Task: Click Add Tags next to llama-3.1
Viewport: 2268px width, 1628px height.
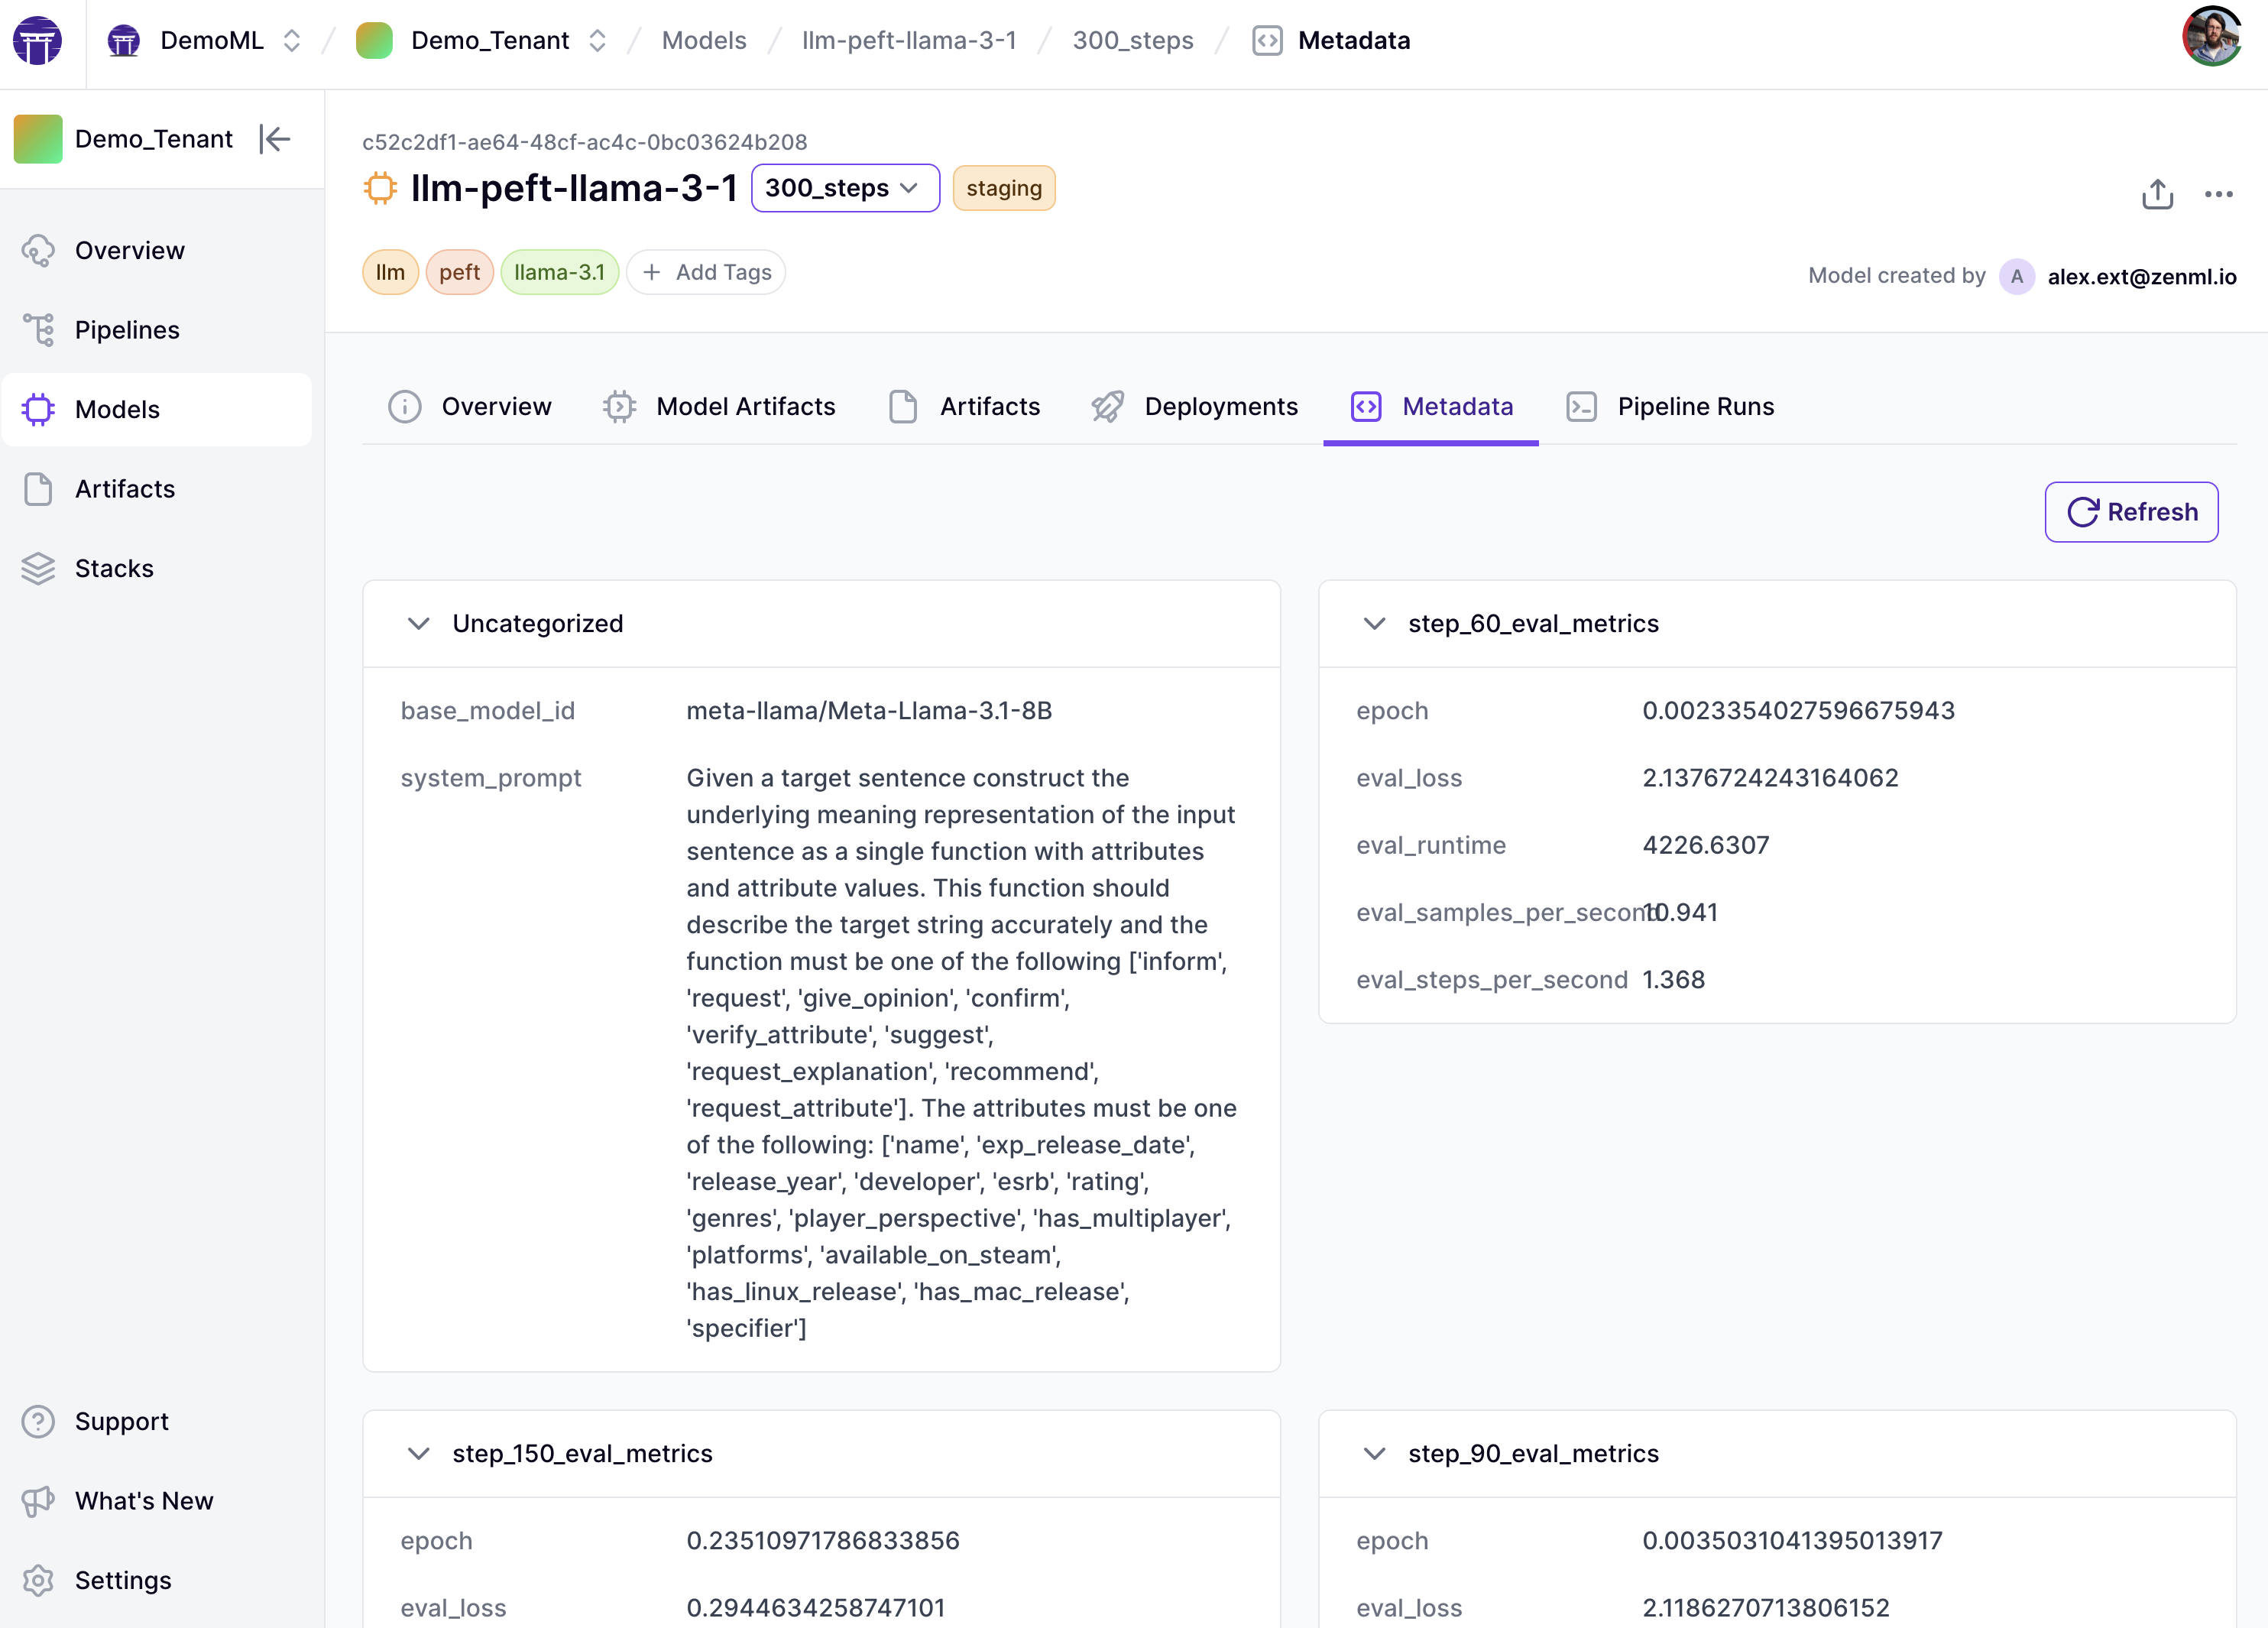Action: (x=706, y=271)
